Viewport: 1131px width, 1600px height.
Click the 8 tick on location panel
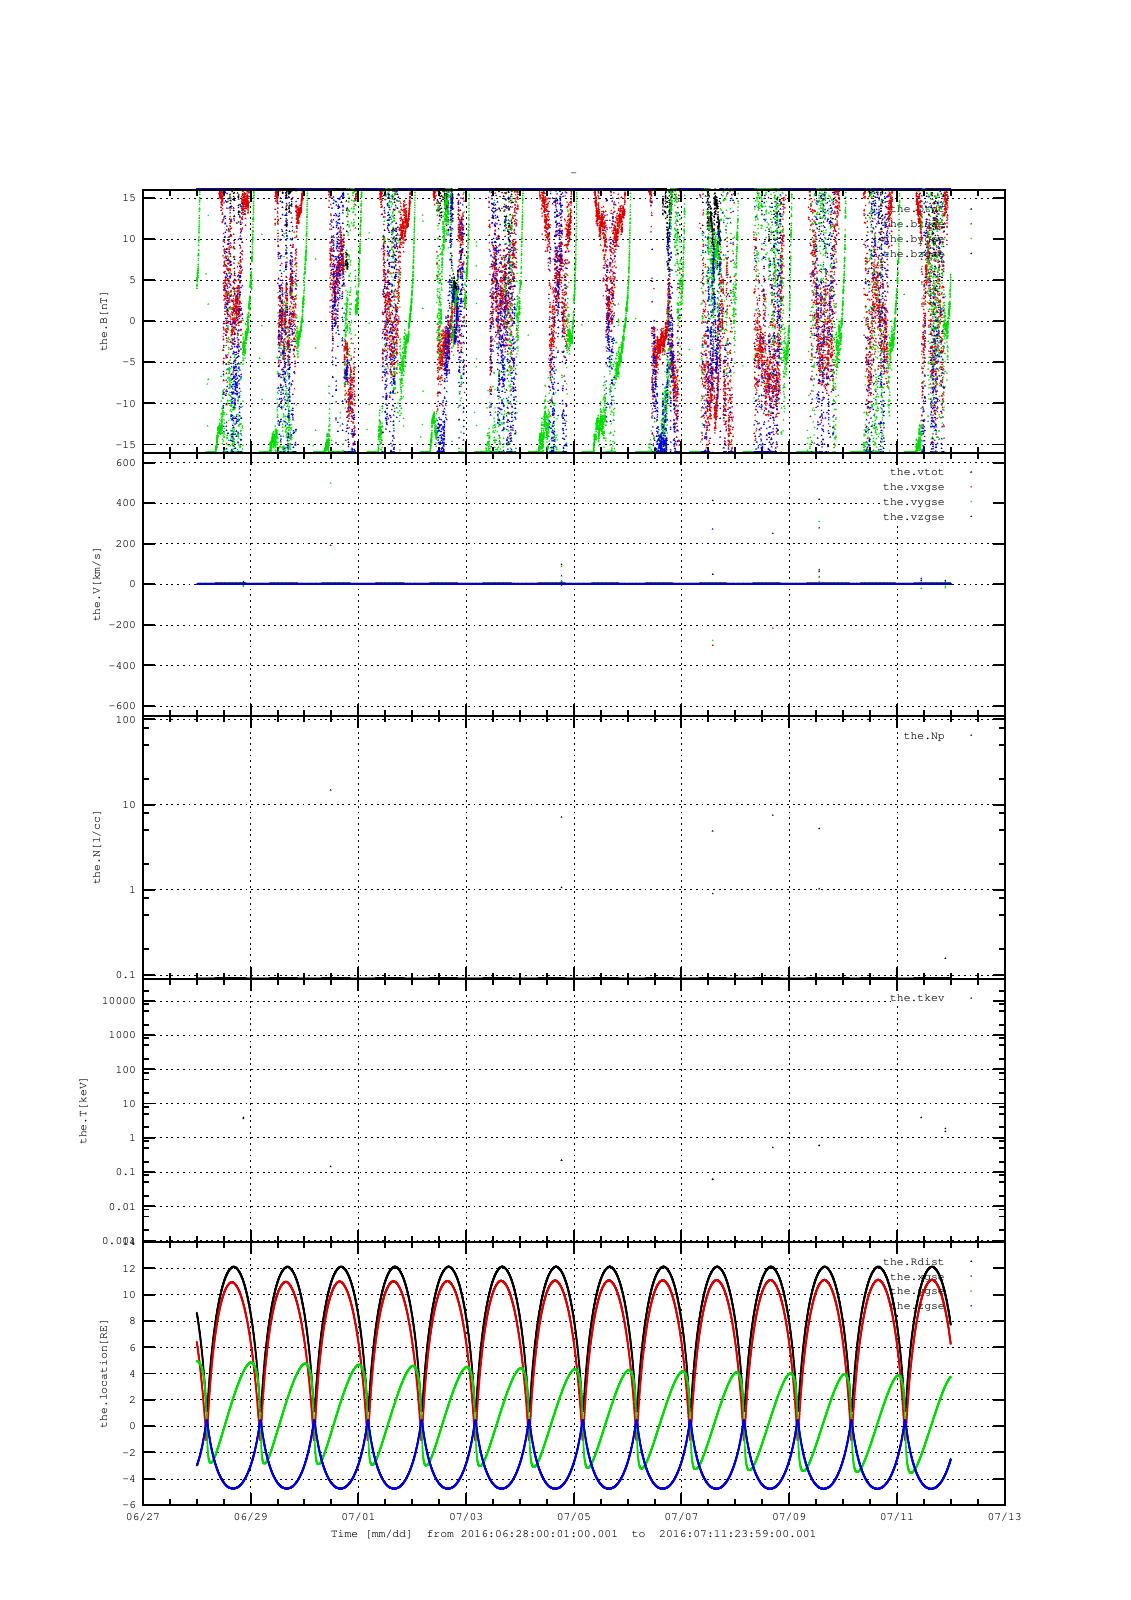tap(132, 1321)
